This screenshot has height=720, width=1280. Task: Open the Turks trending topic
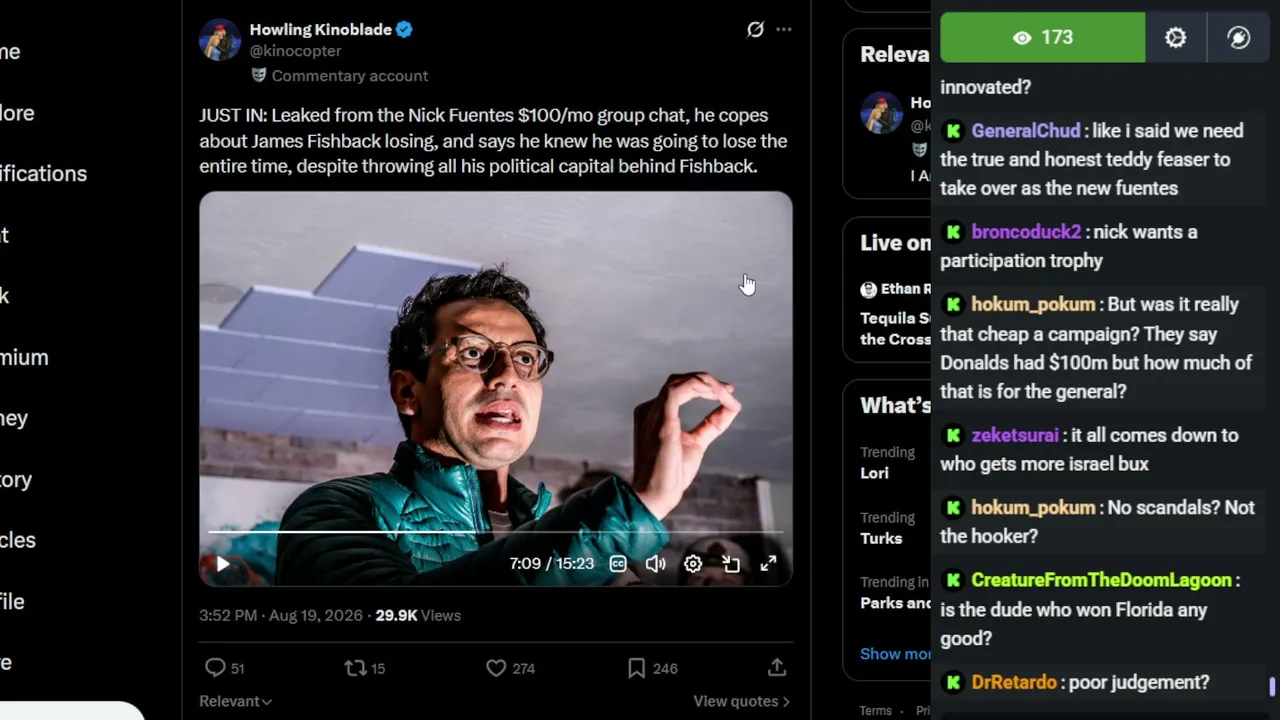click(881, 538)
